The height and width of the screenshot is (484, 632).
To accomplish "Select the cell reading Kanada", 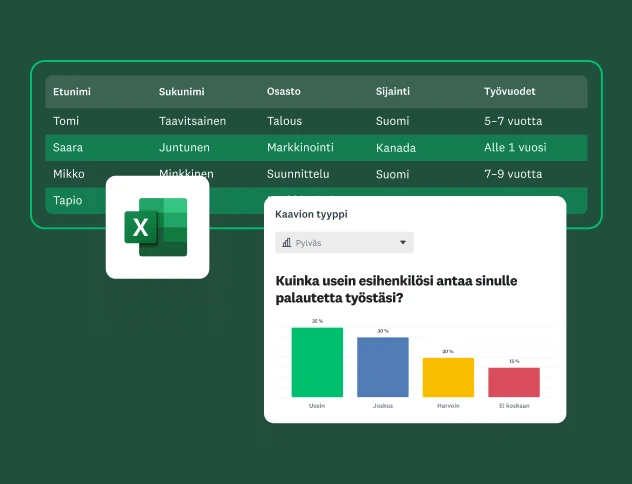I will 395,148.
